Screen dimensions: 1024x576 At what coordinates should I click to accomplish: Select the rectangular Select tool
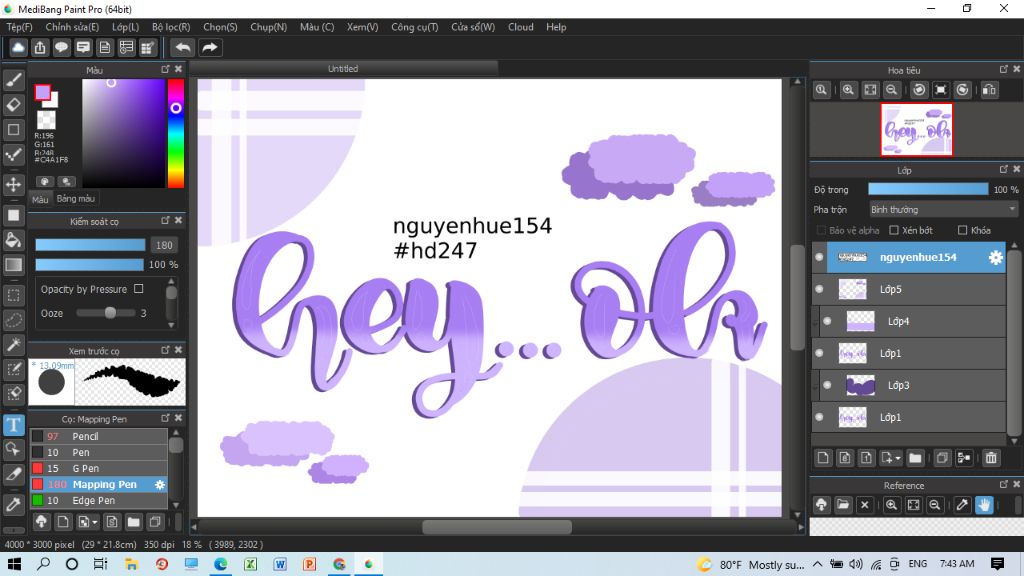pyautogui.click(x=14, y=295)
